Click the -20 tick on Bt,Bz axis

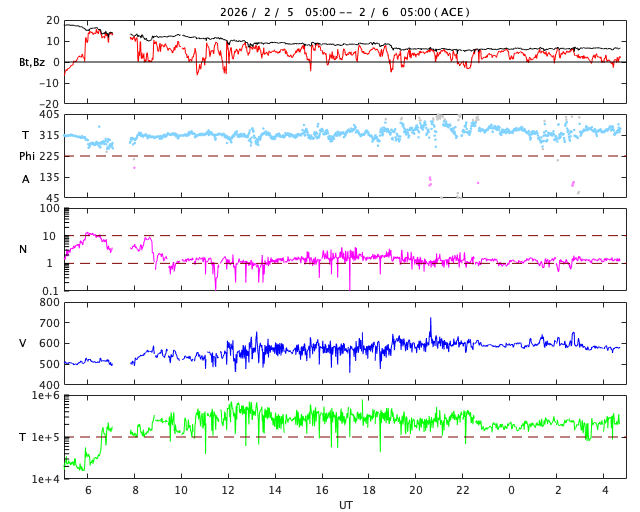(x=46, y=103)
